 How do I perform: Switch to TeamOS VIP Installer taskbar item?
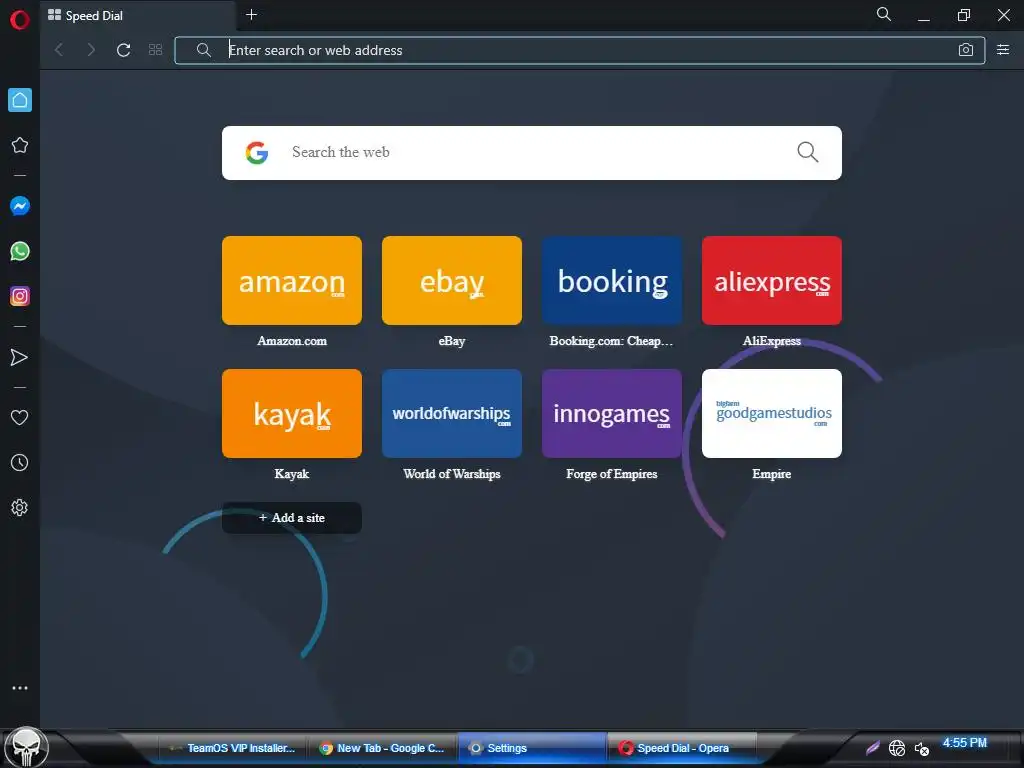232,748
